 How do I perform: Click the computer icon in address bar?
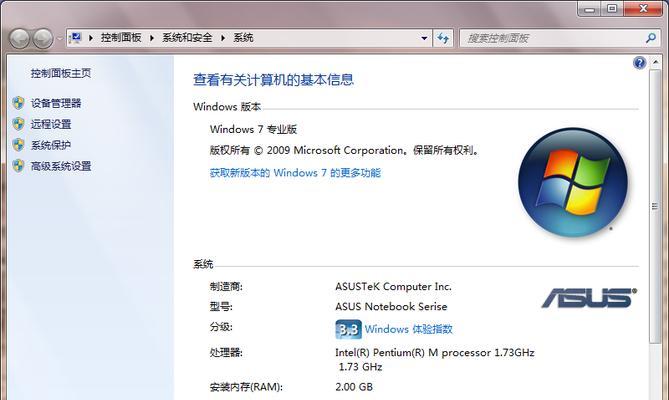[77, 38]
